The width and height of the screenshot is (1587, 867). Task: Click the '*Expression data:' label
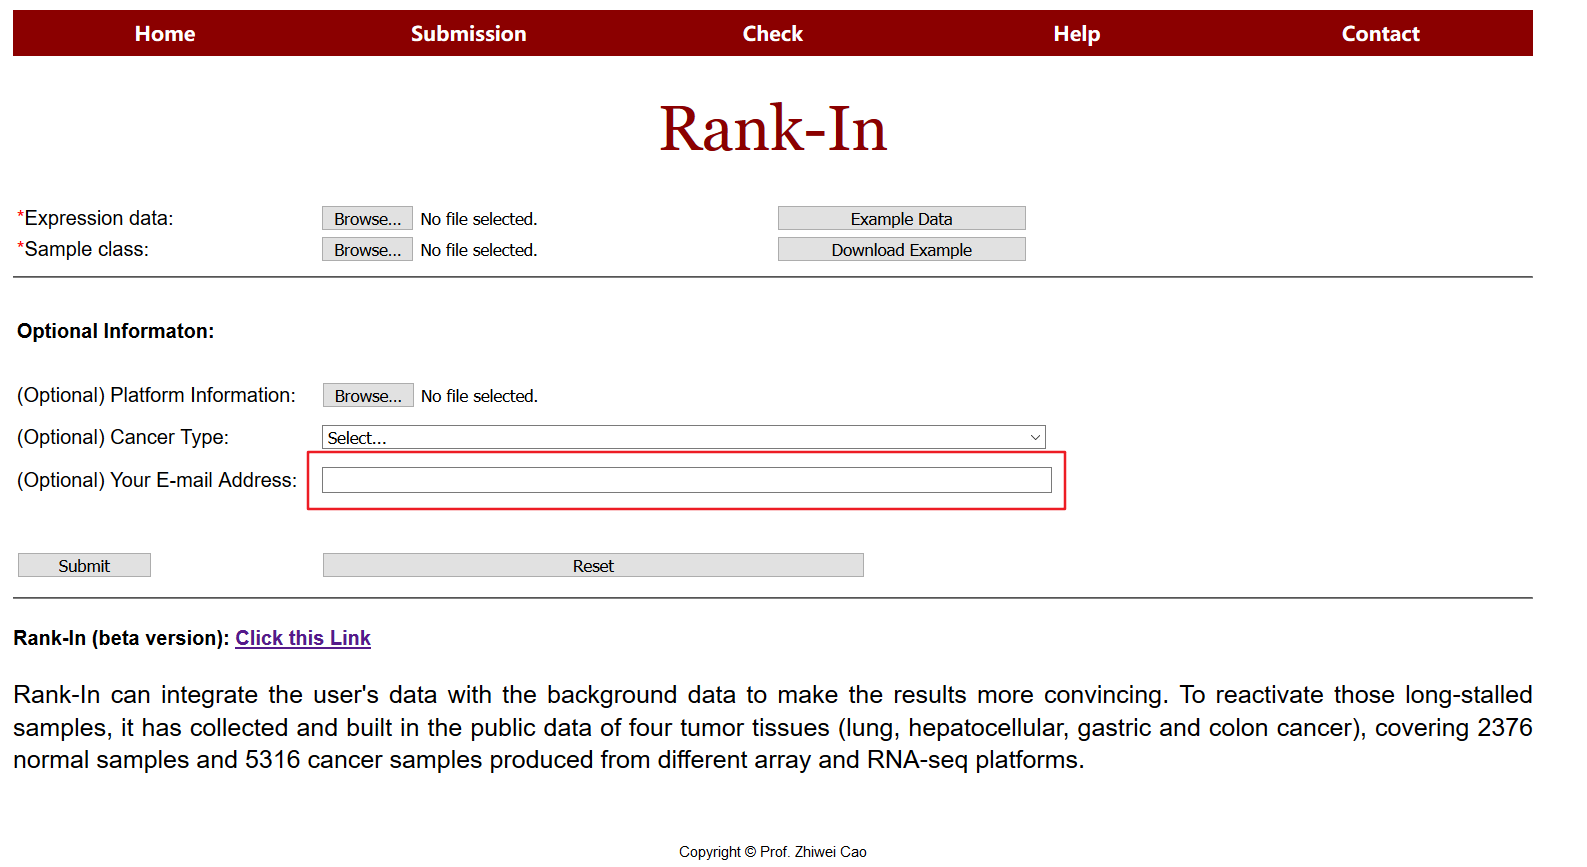pyautogui.click(x=95, y=218)
